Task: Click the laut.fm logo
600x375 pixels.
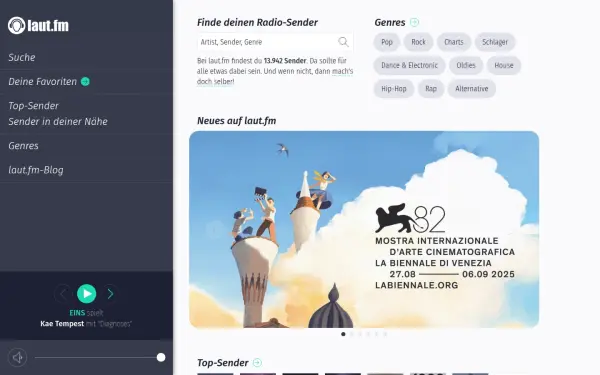Action: coord(38,25)
